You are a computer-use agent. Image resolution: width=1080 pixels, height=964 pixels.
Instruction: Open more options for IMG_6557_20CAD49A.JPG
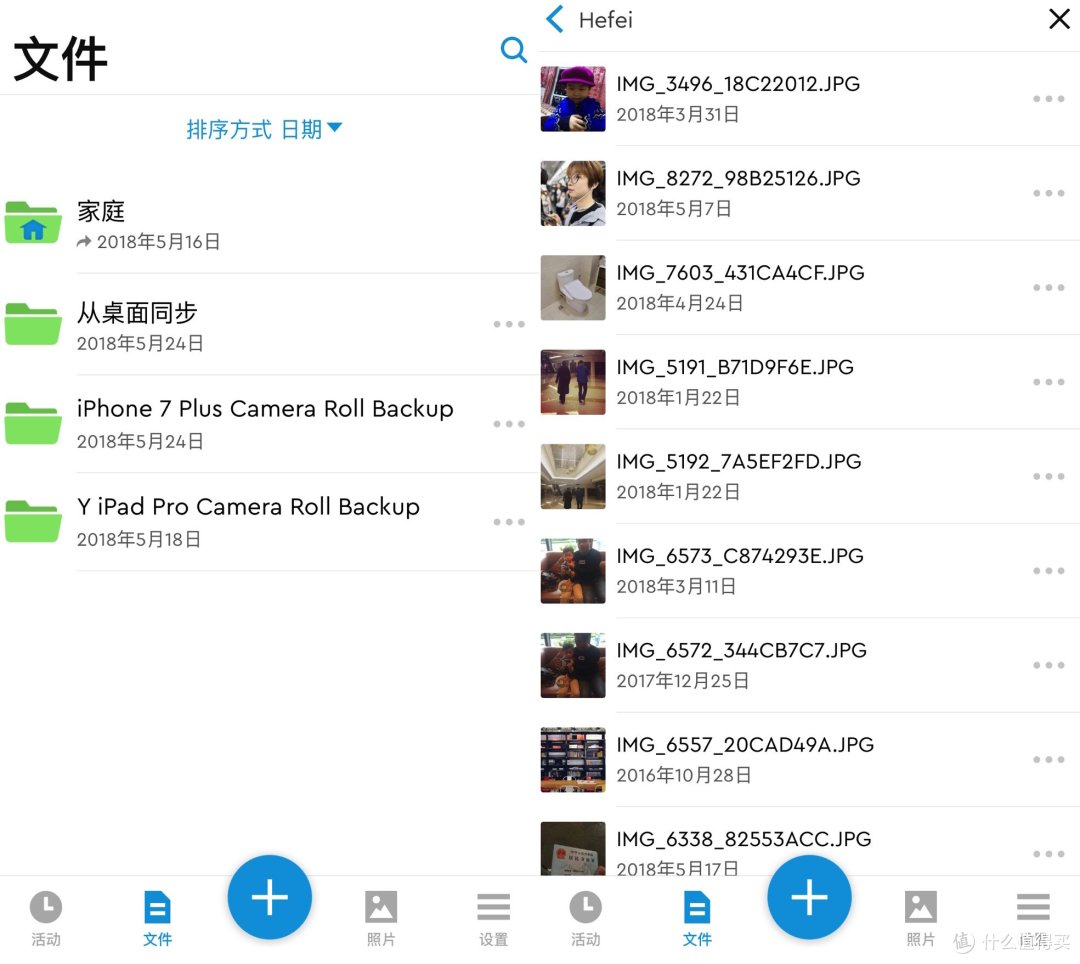pos(1048,759)
